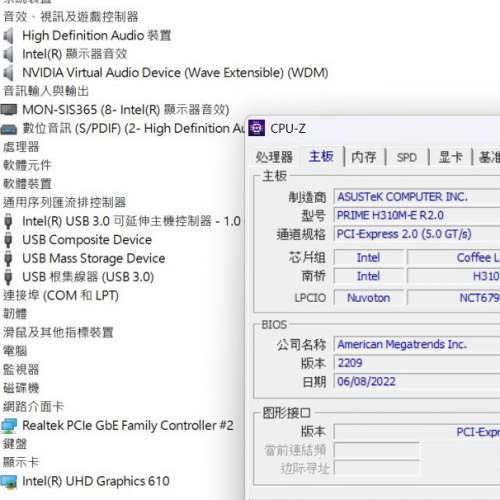Open the SPD tab in CPU-Z
The height and width of the screenshot is (500, 500).
(407, 157)
